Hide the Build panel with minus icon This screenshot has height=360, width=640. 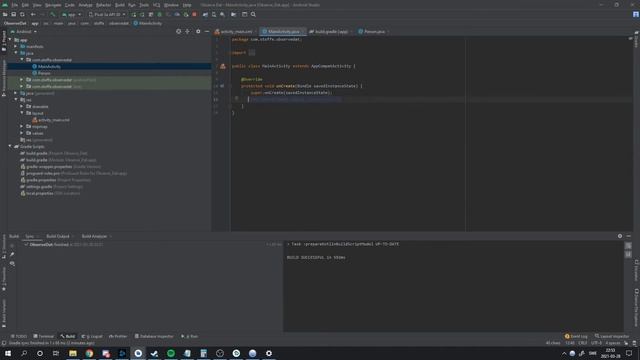pos(629,236)
